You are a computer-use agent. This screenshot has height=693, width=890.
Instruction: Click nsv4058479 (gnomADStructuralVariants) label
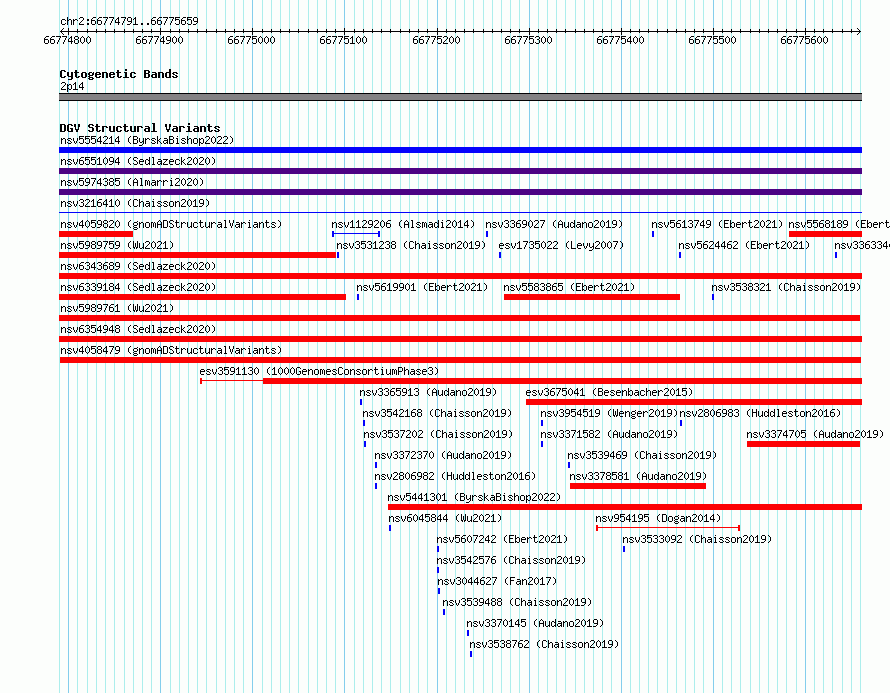click(x=171, y=350)
